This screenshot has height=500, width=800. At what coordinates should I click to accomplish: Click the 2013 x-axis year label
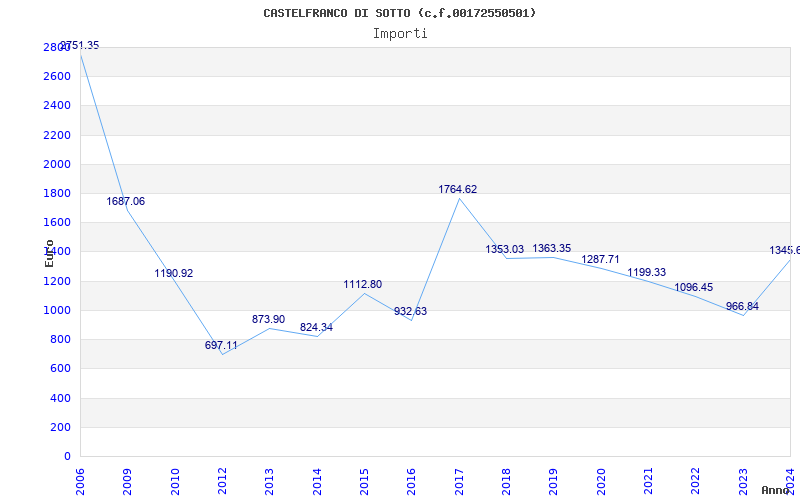(x=269, y=482)
